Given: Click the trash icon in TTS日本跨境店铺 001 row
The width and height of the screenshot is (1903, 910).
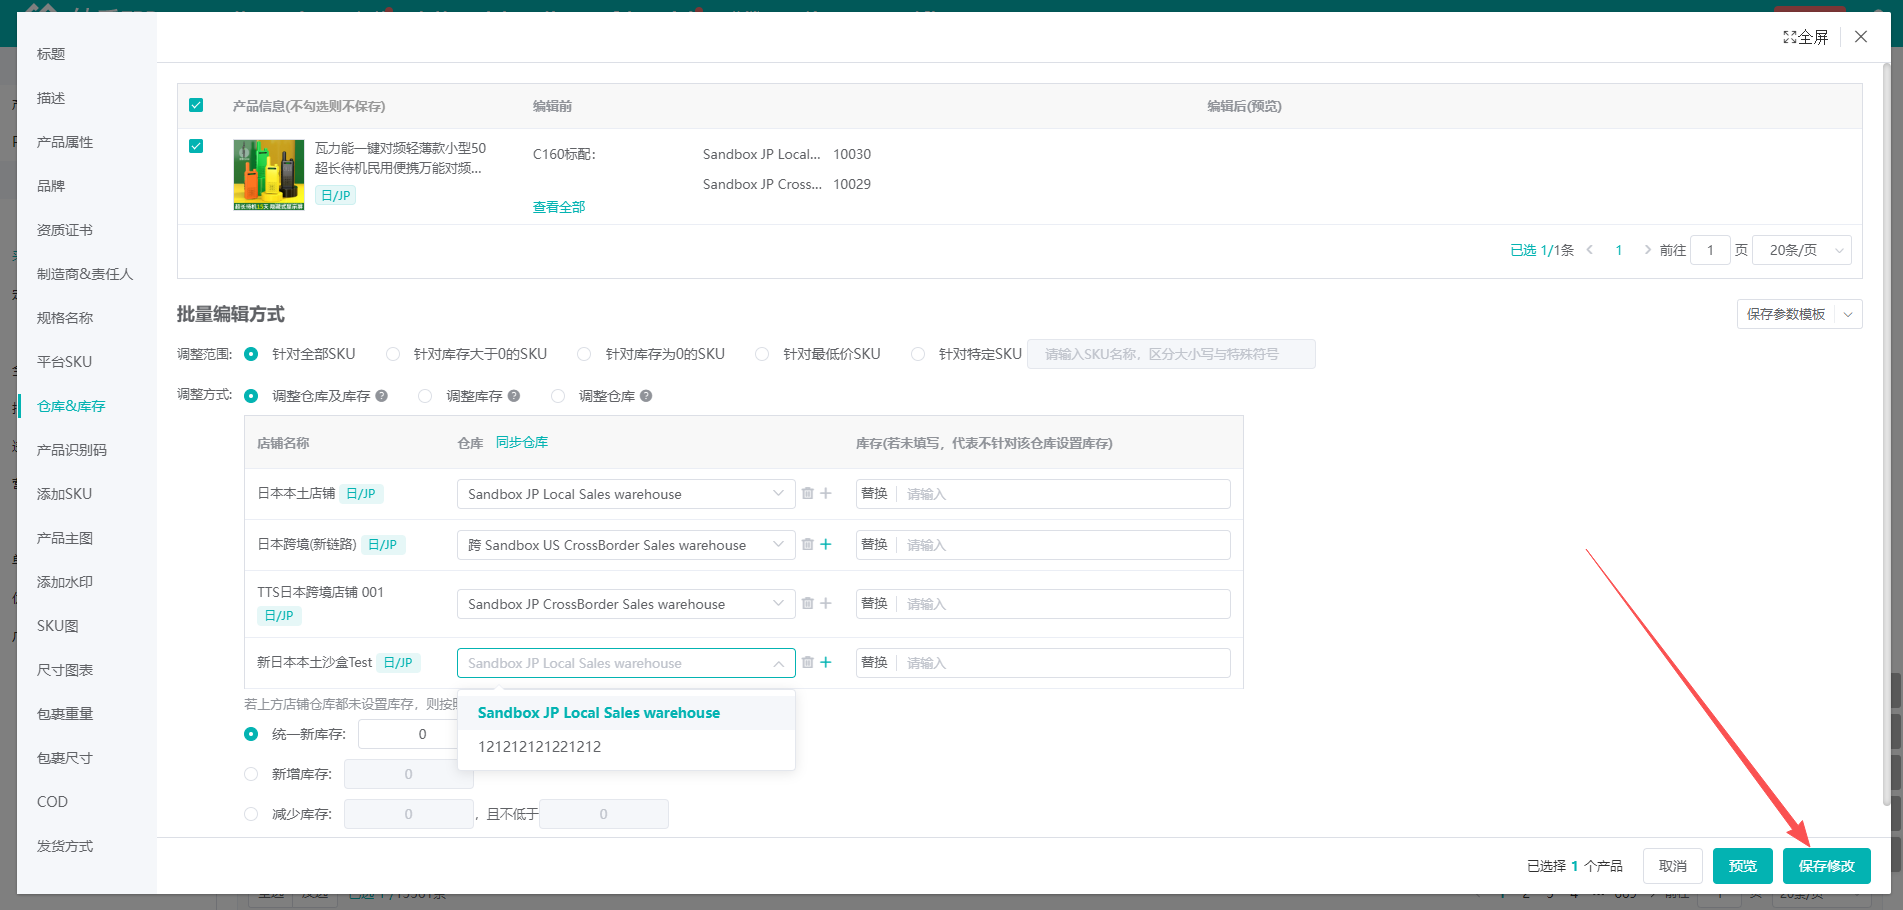Looking at the screenshot, I should point(807,603).
